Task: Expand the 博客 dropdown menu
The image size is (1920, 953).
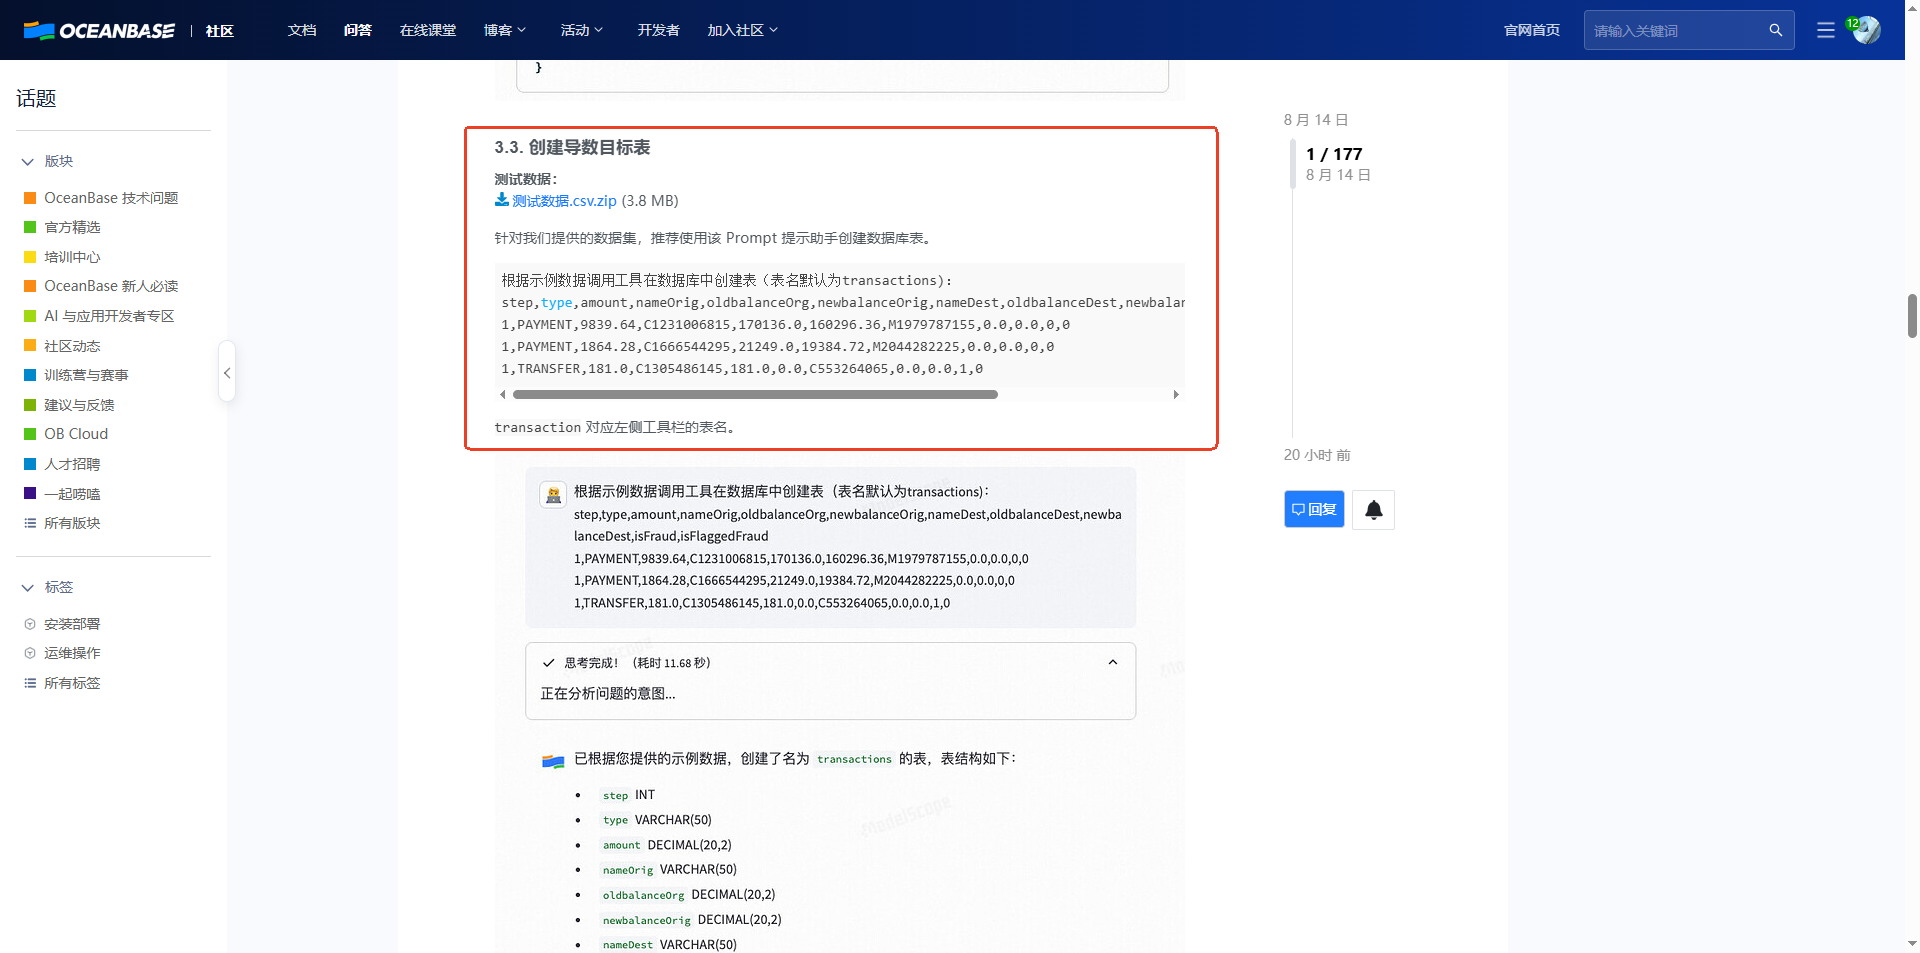Action: (x=505, y=30)
